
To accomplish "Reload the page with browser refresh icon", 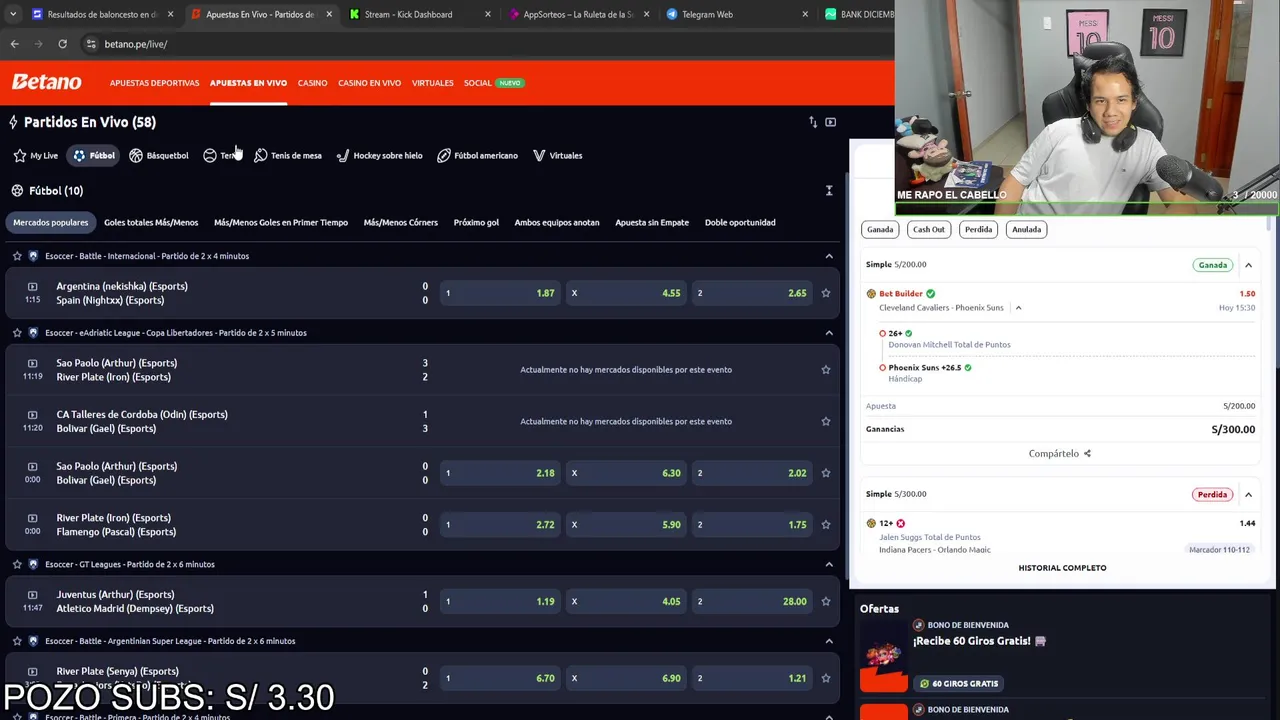I will (62, 44).
